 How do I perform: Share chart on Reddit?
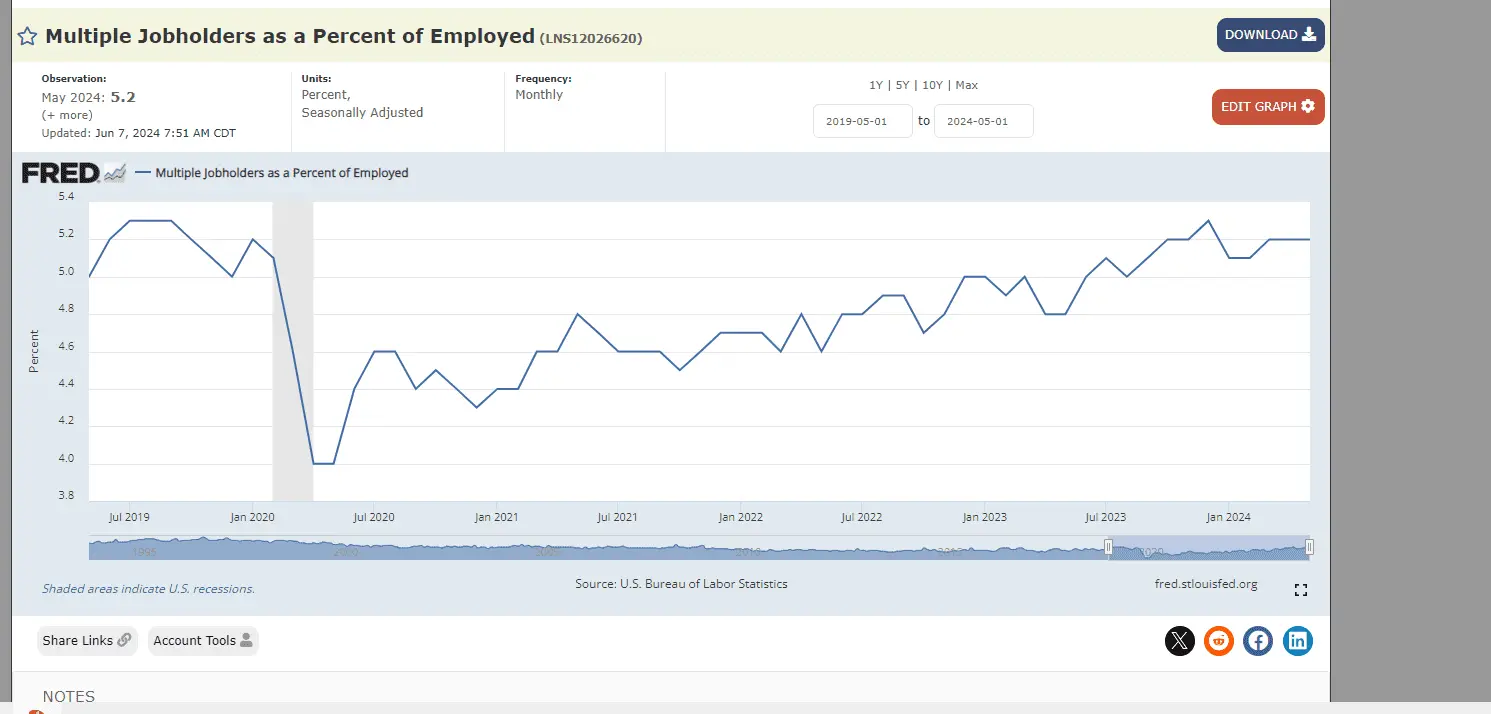(1219, 641)
